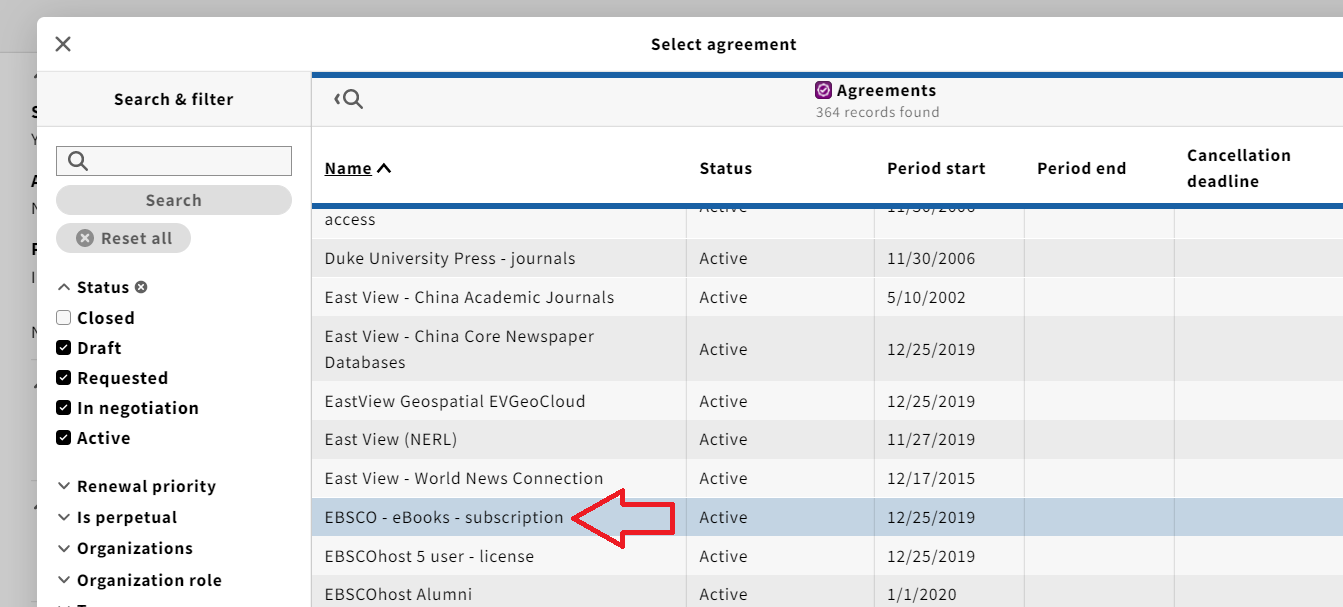The height and width of the screenshot is (607, 1343).
Task: Sort by Cancellation deadline column header
Action: click(1239, 168)
